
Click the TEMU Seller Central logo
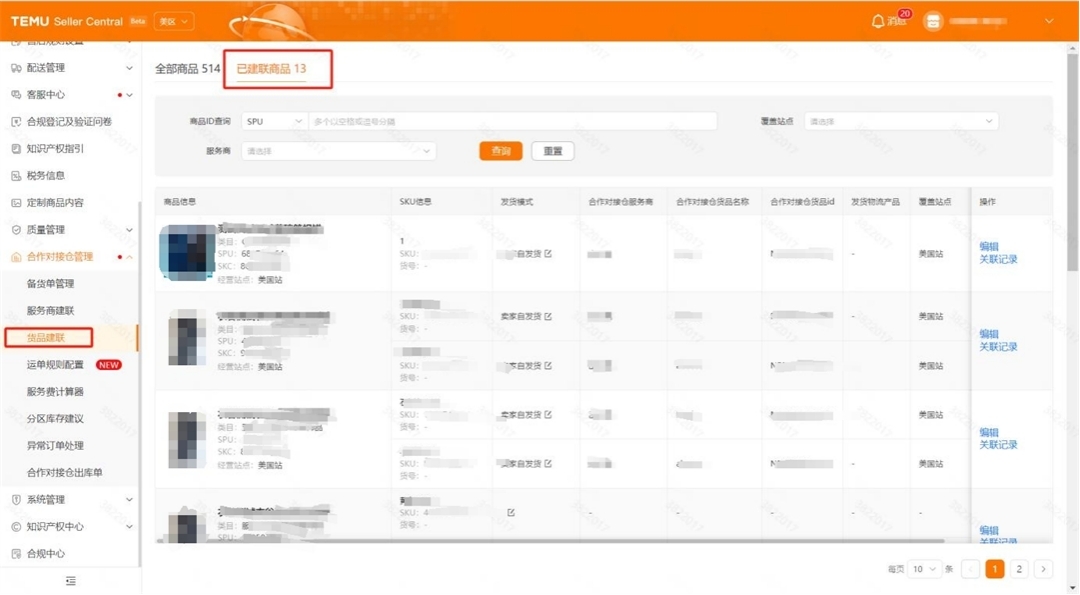click(66, 21)
